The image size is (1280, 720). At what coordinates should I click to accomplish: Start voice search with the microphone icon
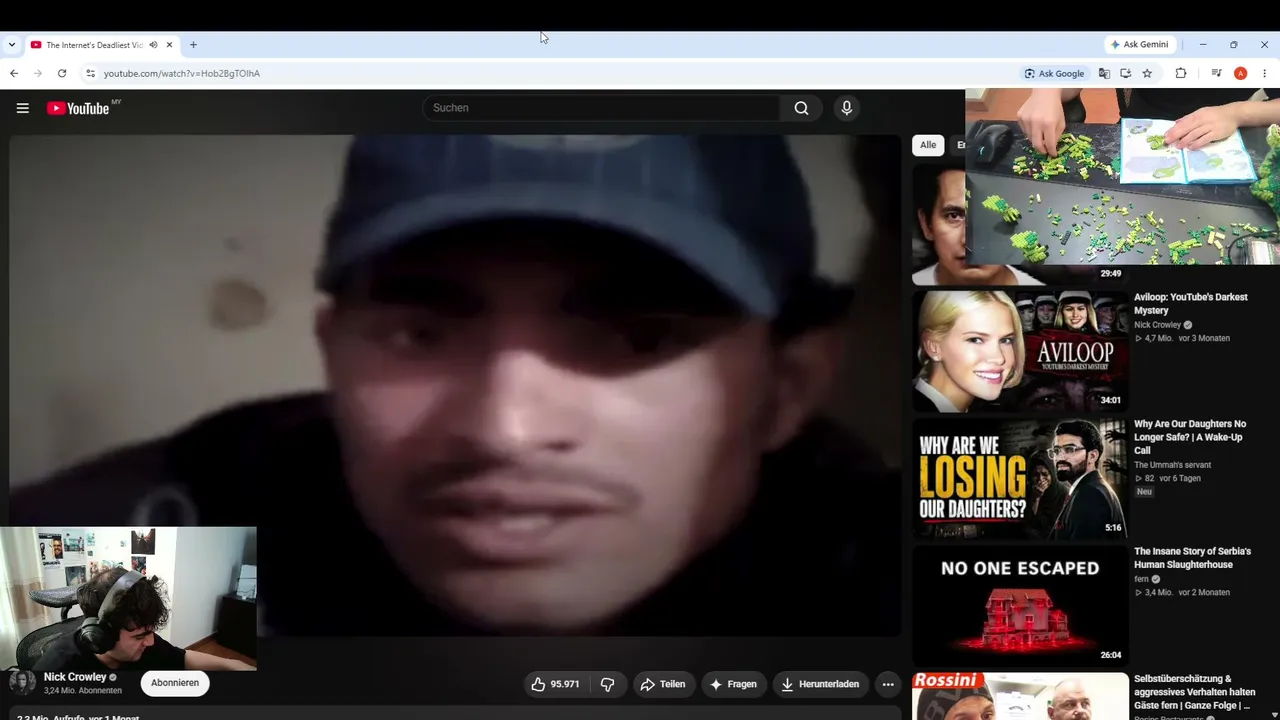[x=847, y=108]
